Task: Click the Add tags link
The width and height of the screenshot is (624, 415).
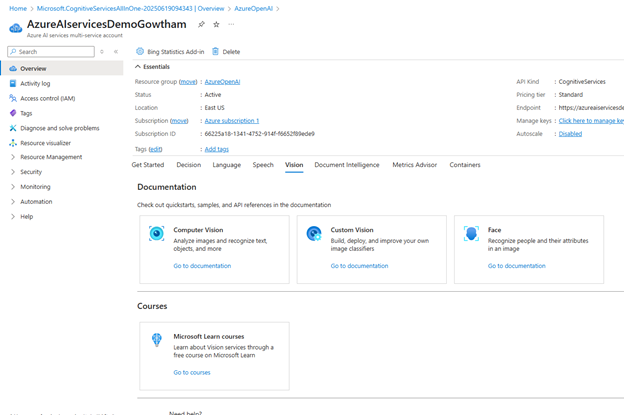Action: click(x=216, y=149)
